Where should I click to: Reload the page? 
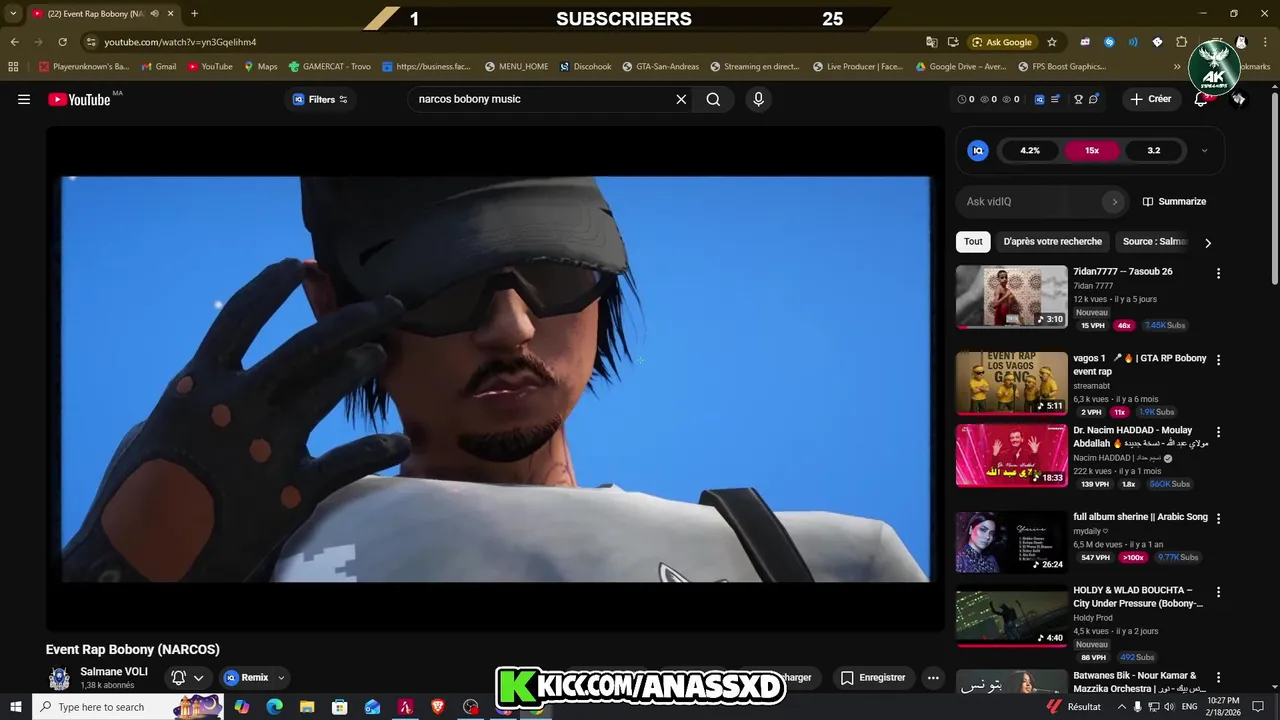click(62, 42)
